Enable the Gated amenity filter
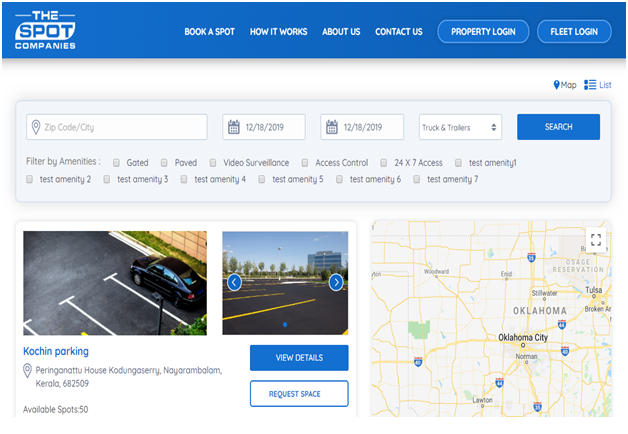This screenshot has width=628, height=434. click(x=117, y=162)
